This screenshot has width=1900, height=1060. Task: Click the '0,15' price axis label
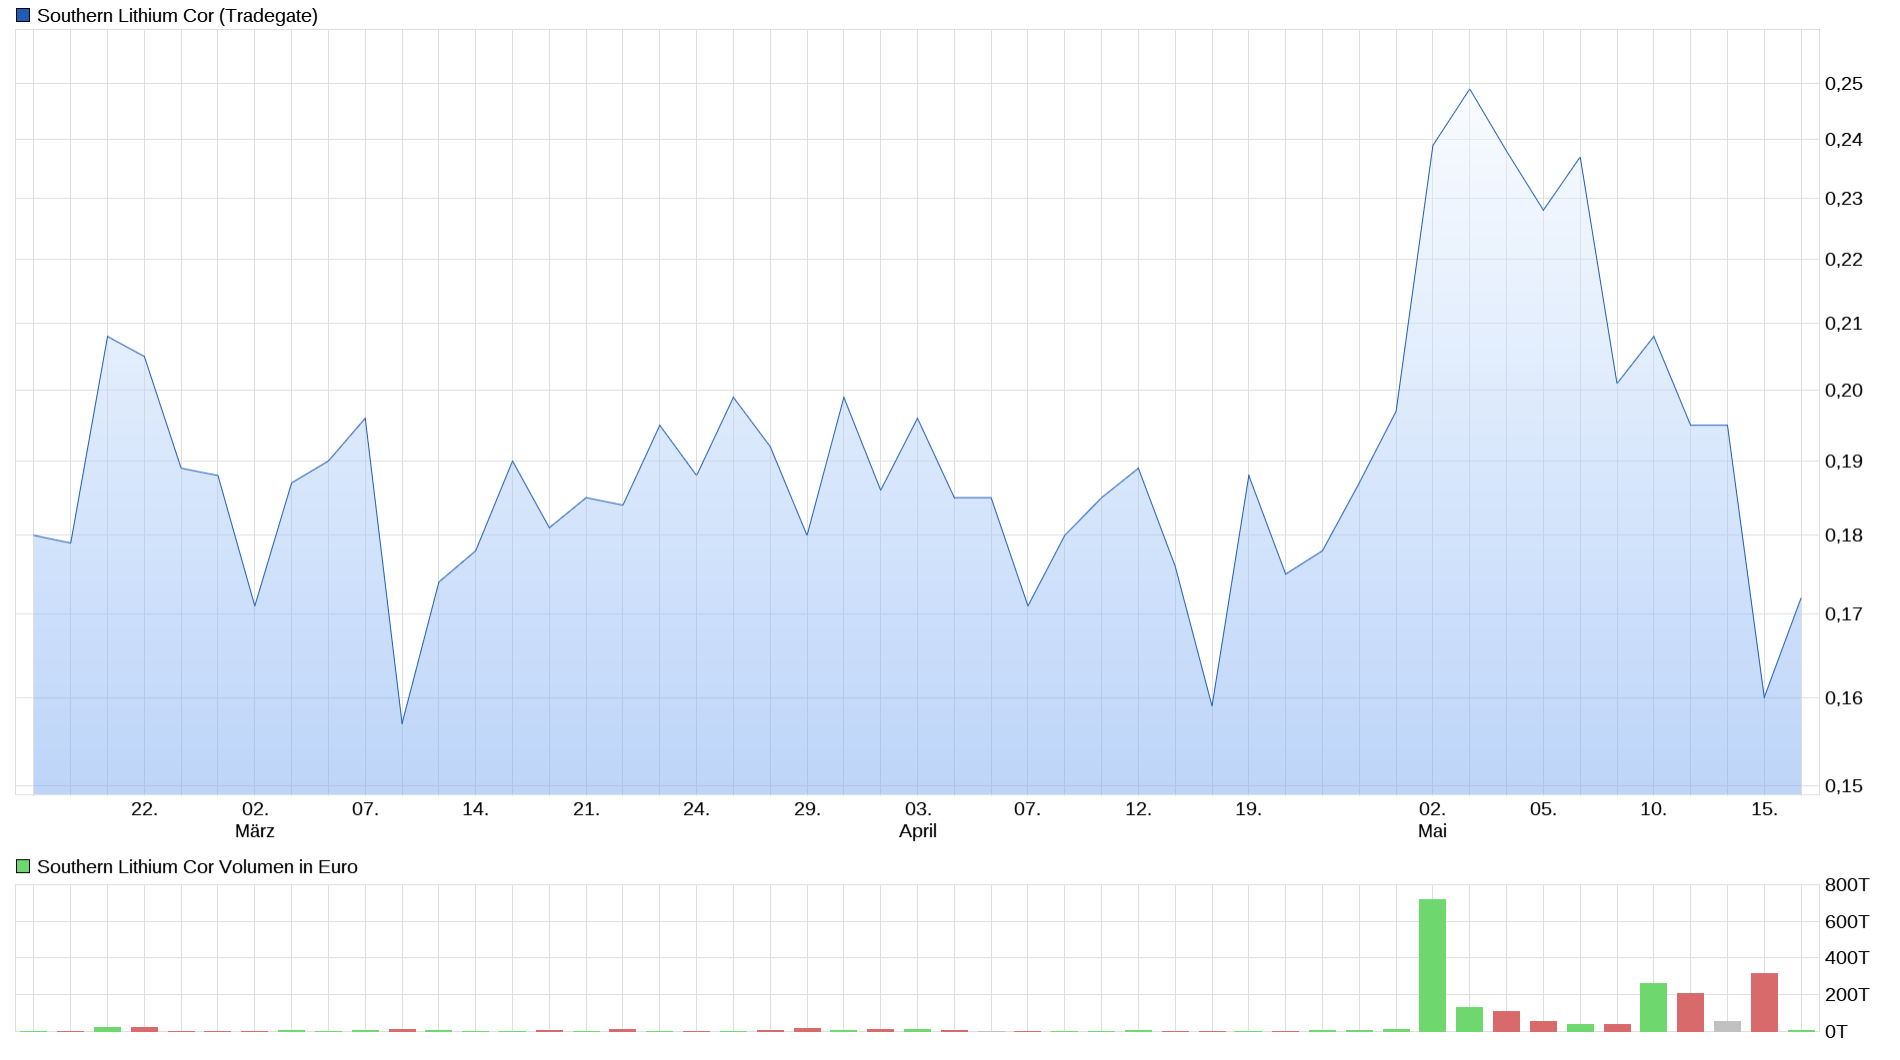(1843, 786)
